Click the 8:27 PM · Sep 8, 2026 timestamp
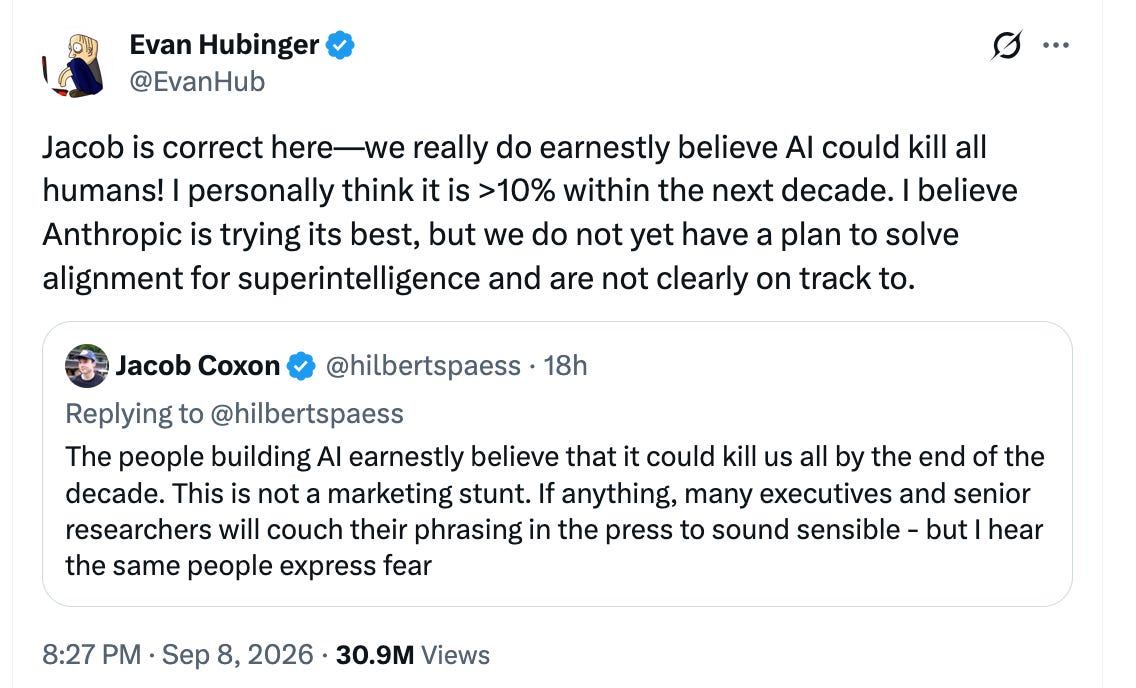The image size is (1136, 688). tap(178, 655)
